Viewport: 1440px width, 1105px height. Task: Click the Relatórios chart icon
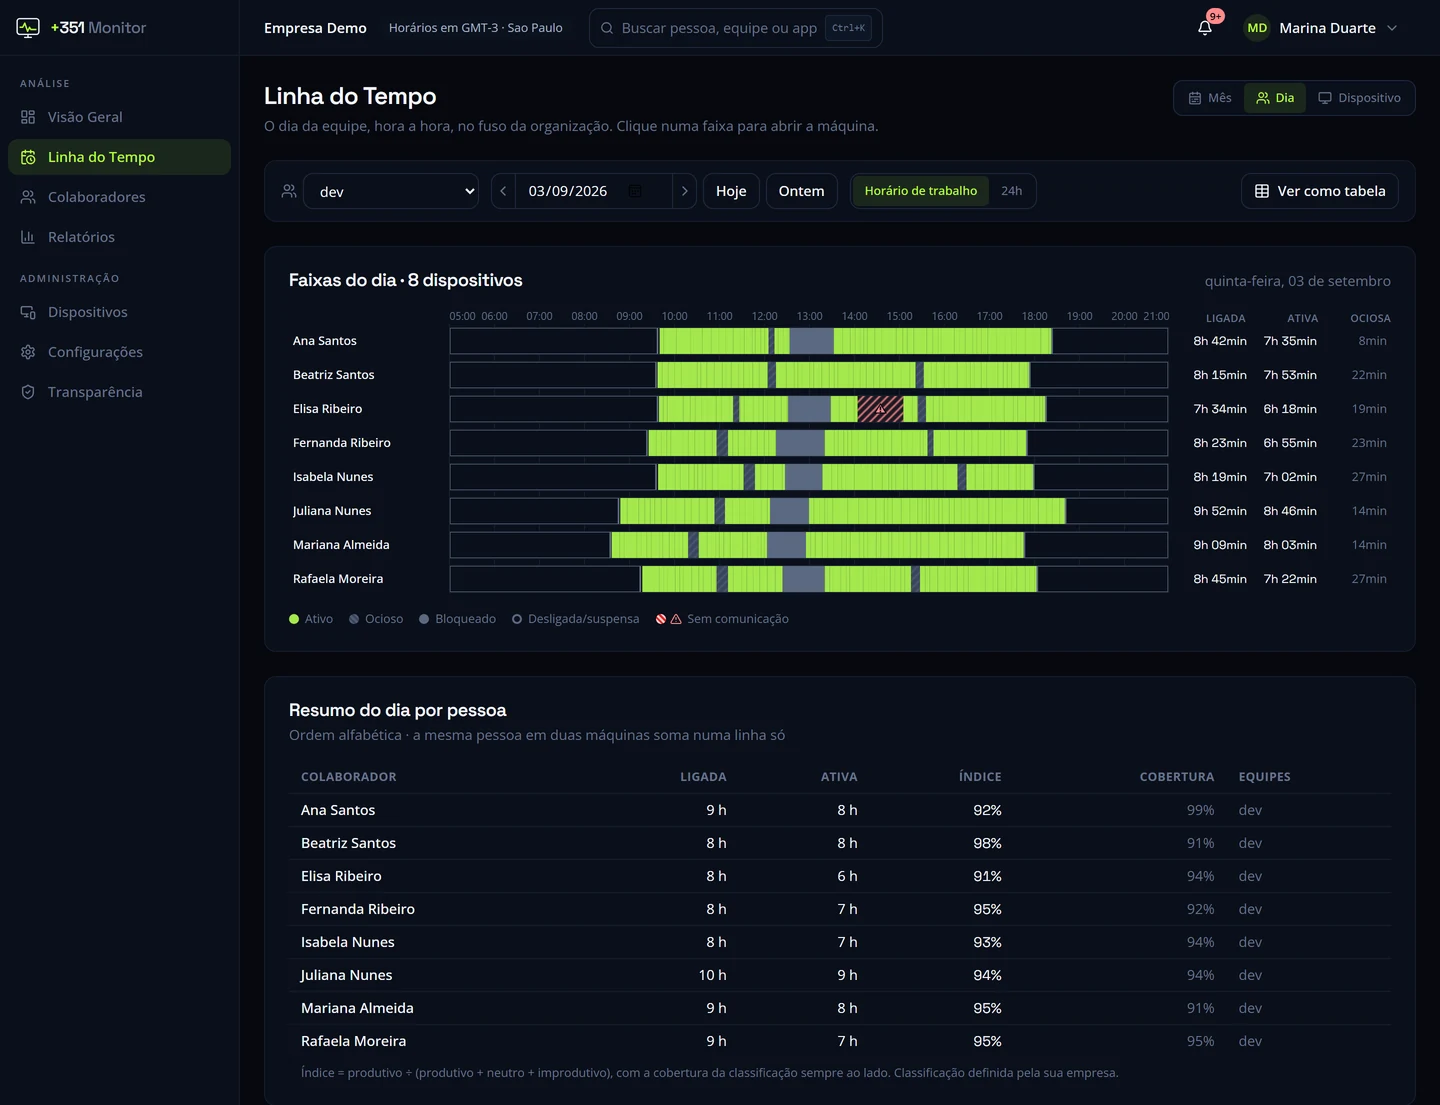(x=28, y=237)
